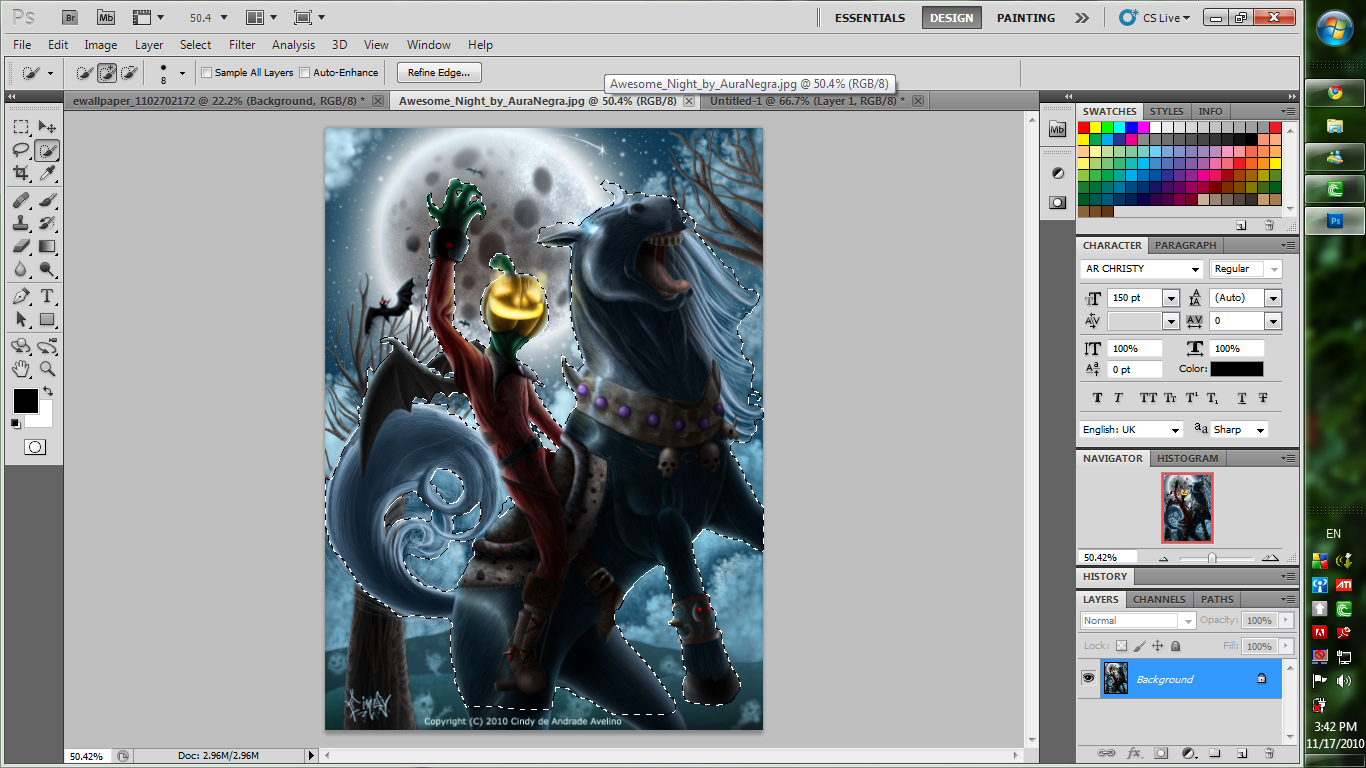Select the Dodge tool
This screenshot has width=1366, height=768.
[47, 269]
